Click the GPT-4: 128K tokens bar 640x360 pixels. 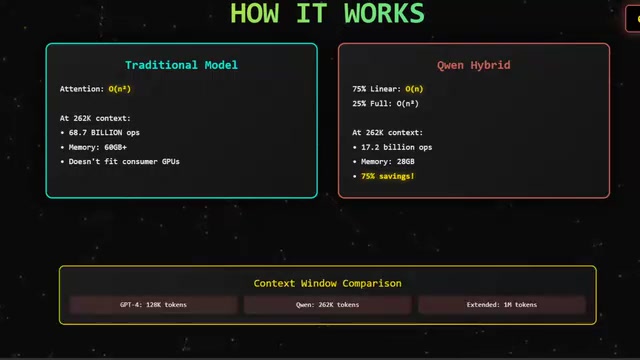[153, 305]
